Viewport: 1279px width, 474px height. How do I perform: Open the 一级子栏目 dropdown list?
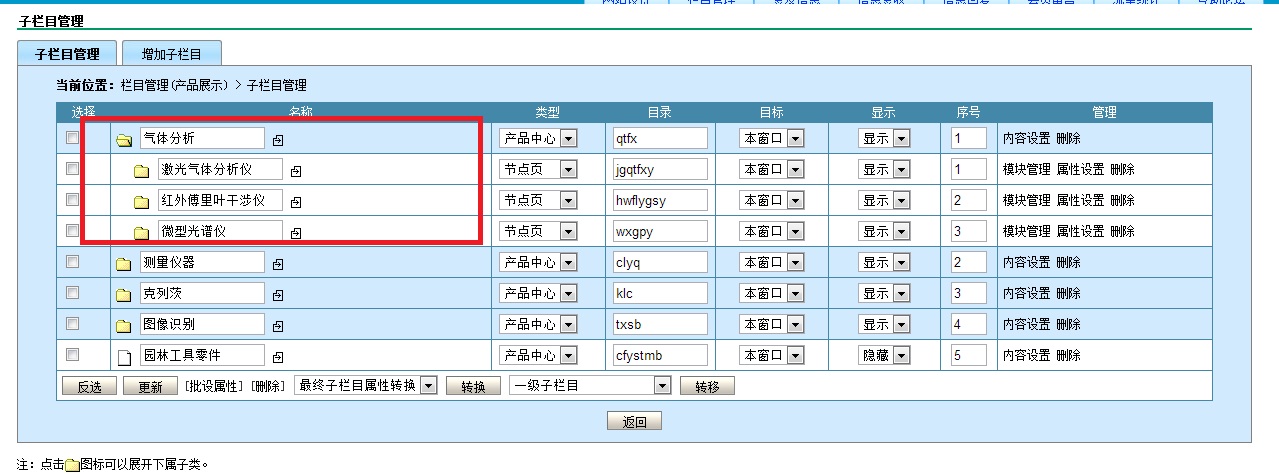click(x=661, y=386)
